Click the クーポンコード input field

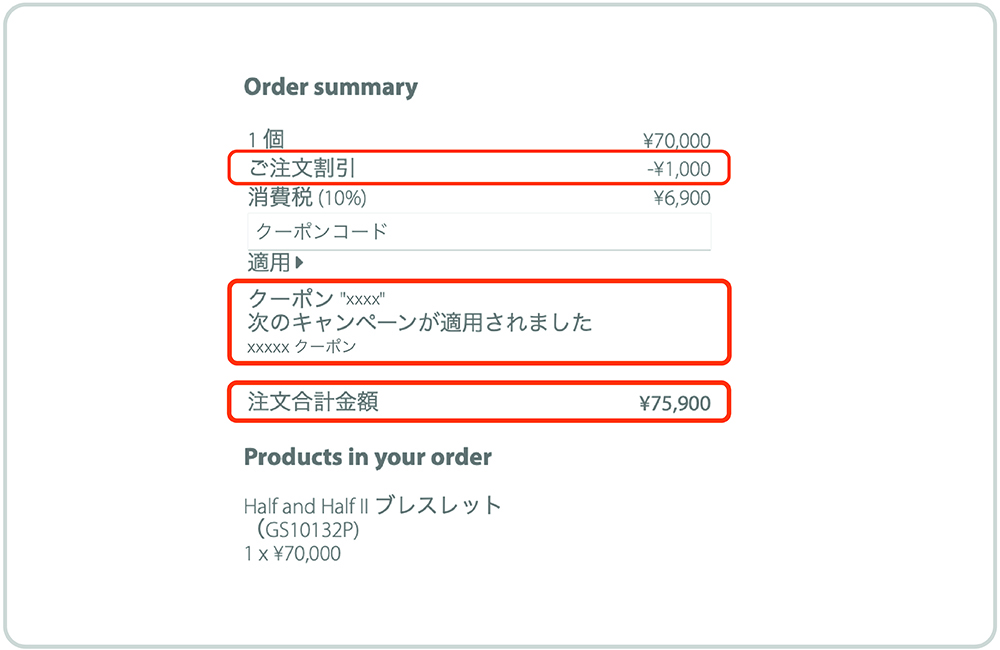478,231
